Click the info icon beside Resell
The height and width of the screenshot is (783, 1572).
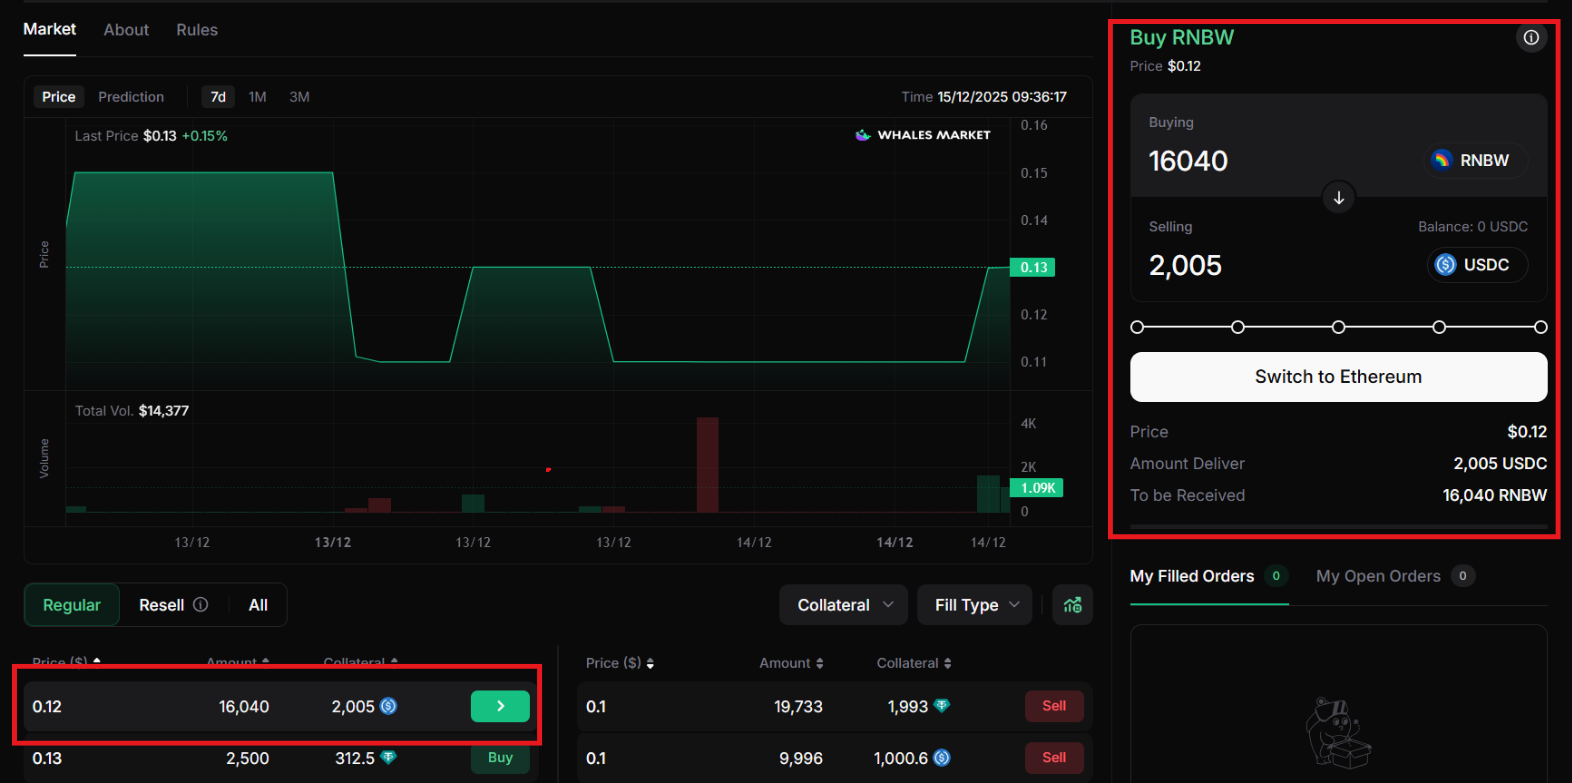pyautogui.click(x=201, y=605)
